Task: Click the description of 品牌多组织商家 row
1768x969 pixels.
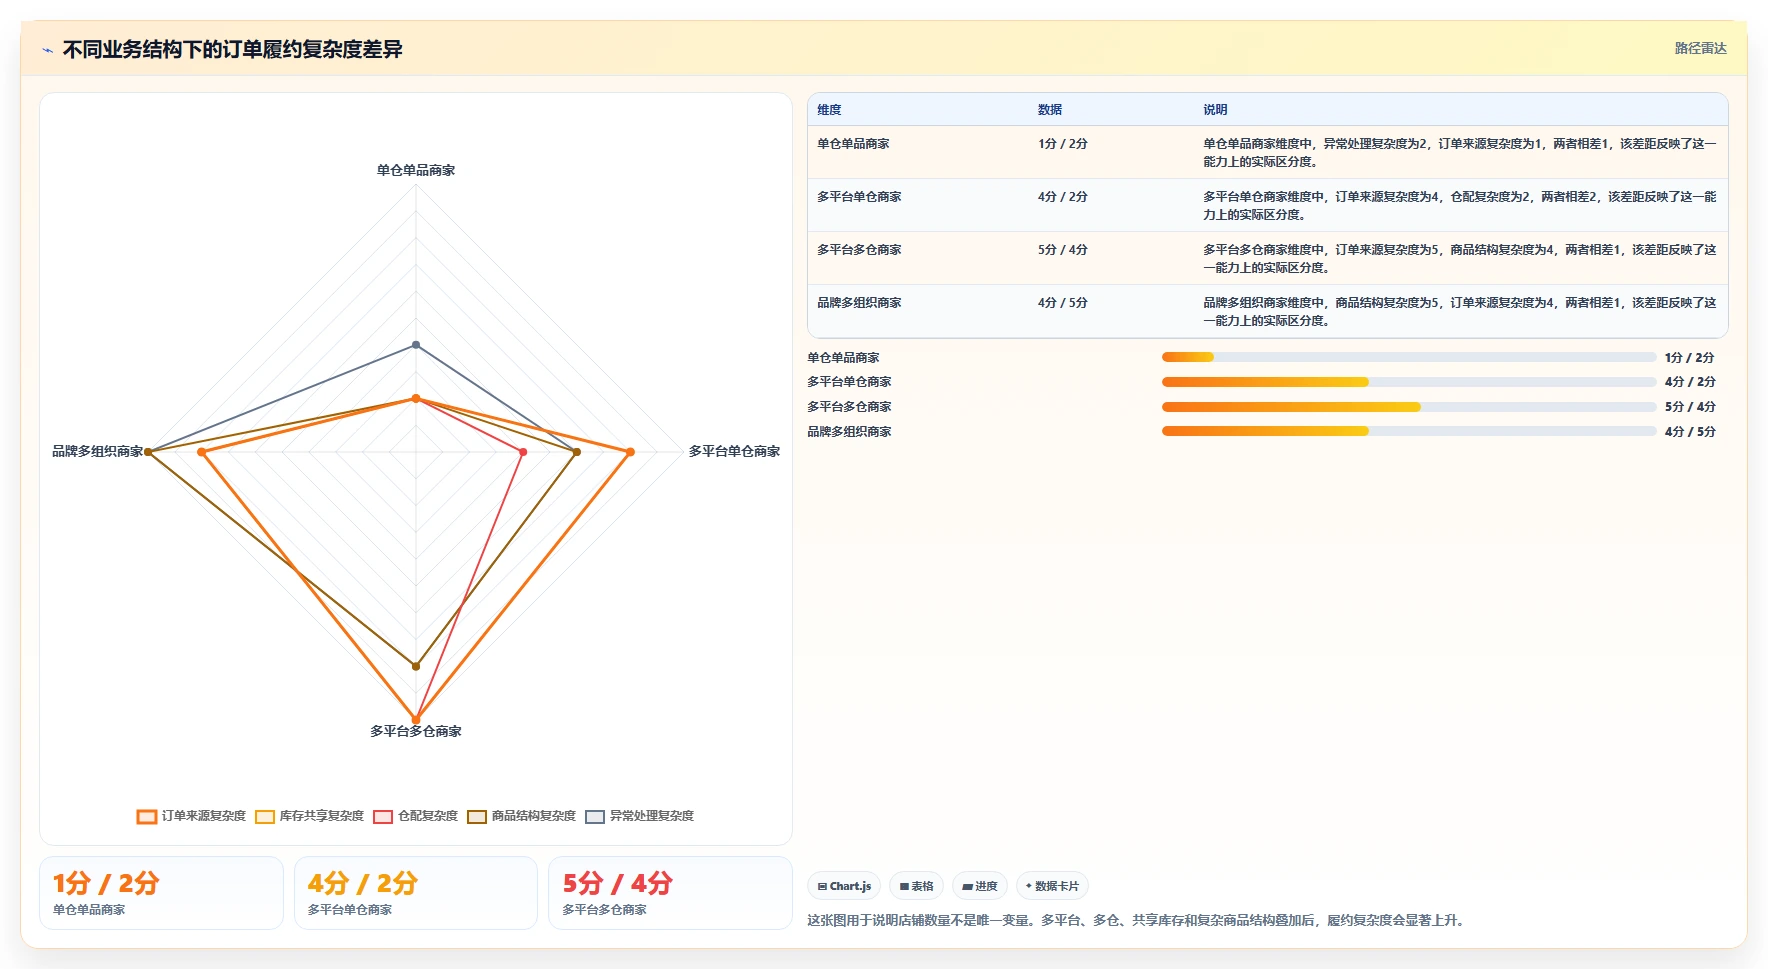Action: pyautogui.click(x=1460, y=312)
